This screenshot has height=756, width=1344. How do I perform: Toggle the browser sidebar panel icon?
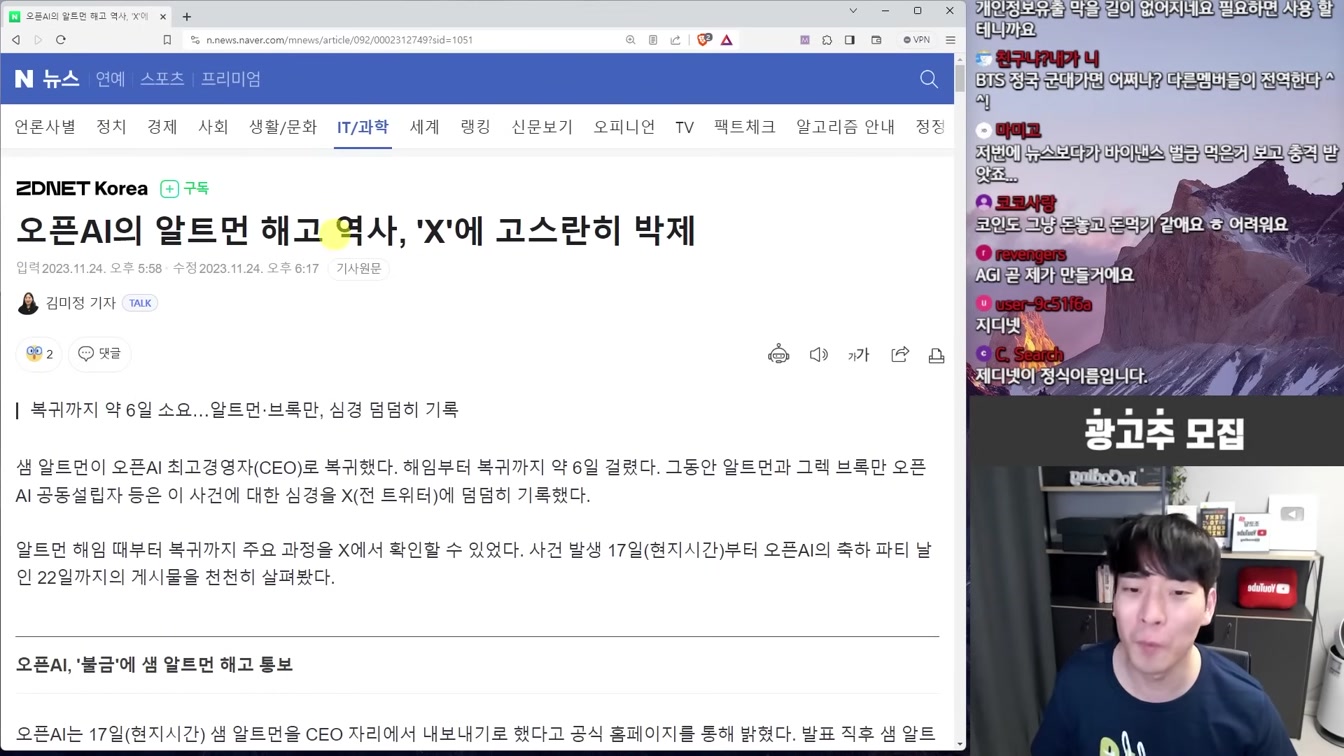850,40
